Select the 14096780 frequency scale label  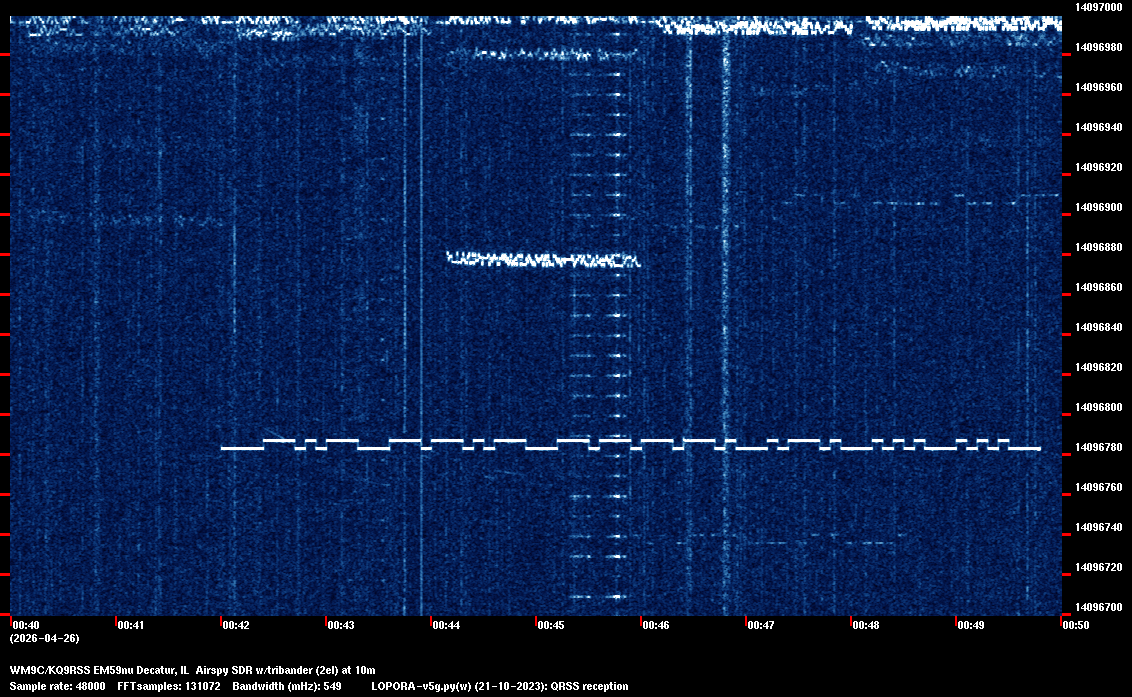click(1097, 447)
